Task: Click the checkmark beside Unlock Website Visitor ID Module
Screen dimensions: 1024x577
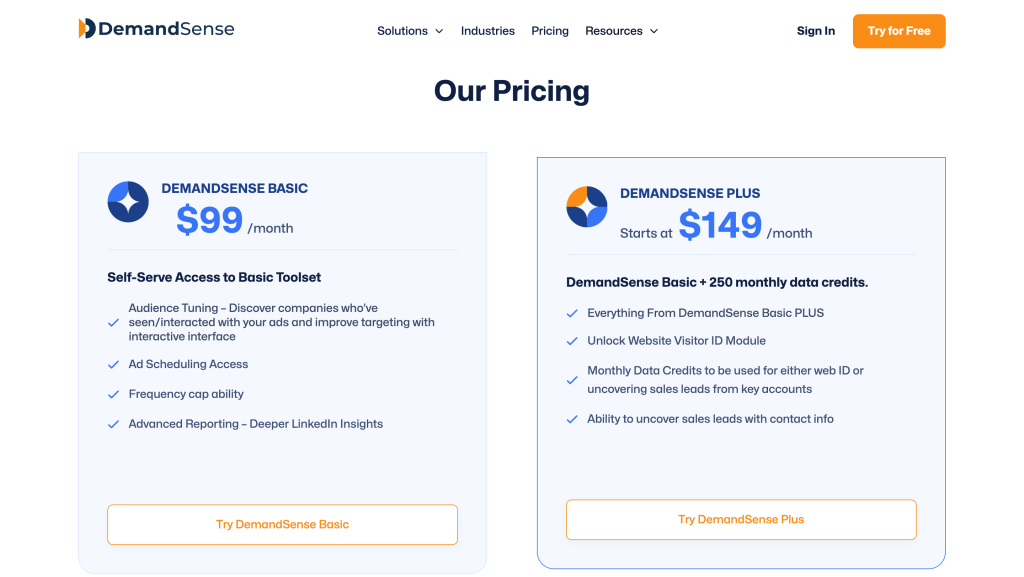Action: (572, 341)
